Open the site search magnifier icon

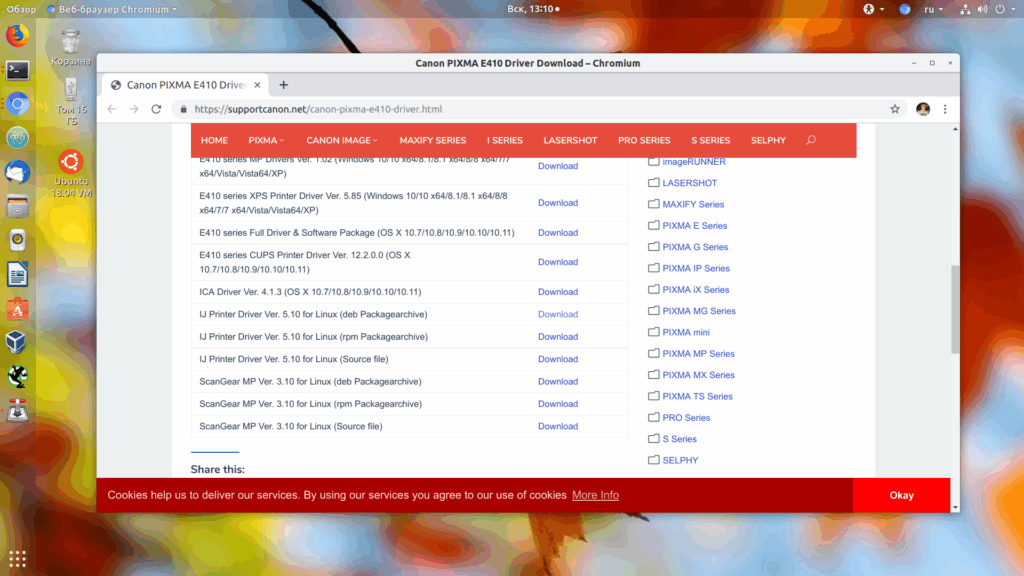(x=811, y=140)
